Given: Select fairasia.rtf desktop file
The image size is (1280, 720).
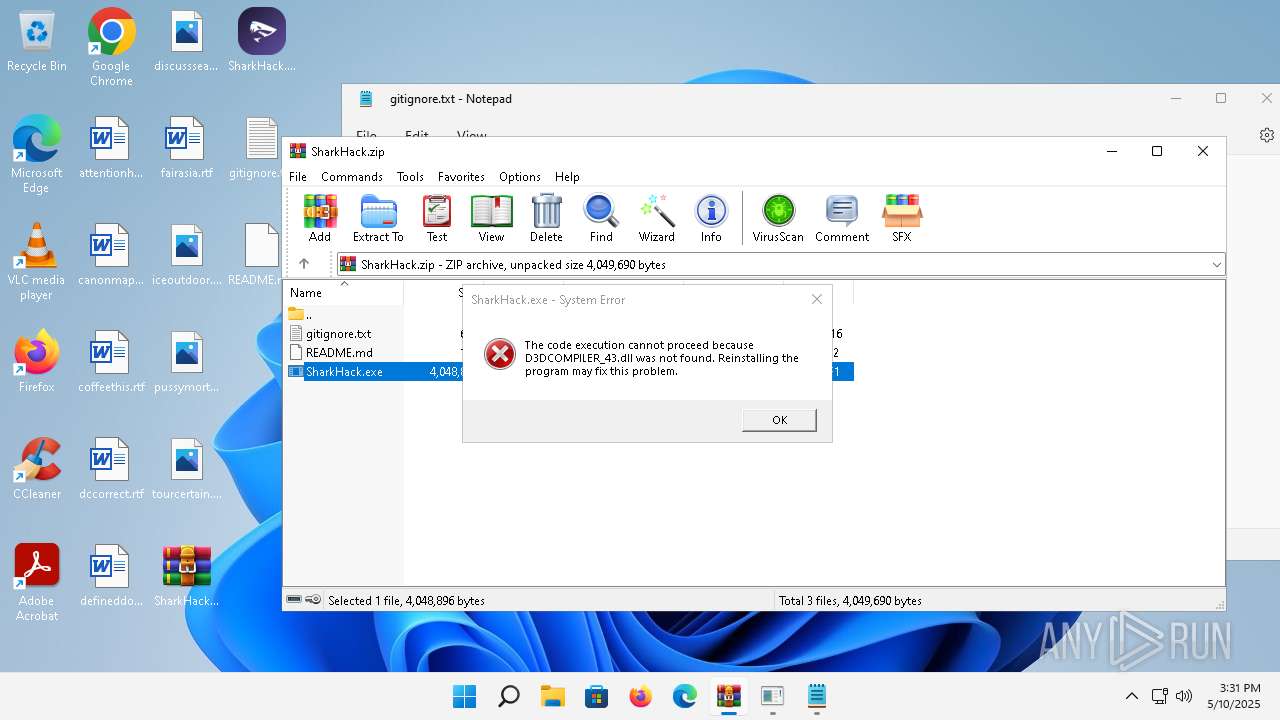Looking at the screenshot, I should point(186,148).
